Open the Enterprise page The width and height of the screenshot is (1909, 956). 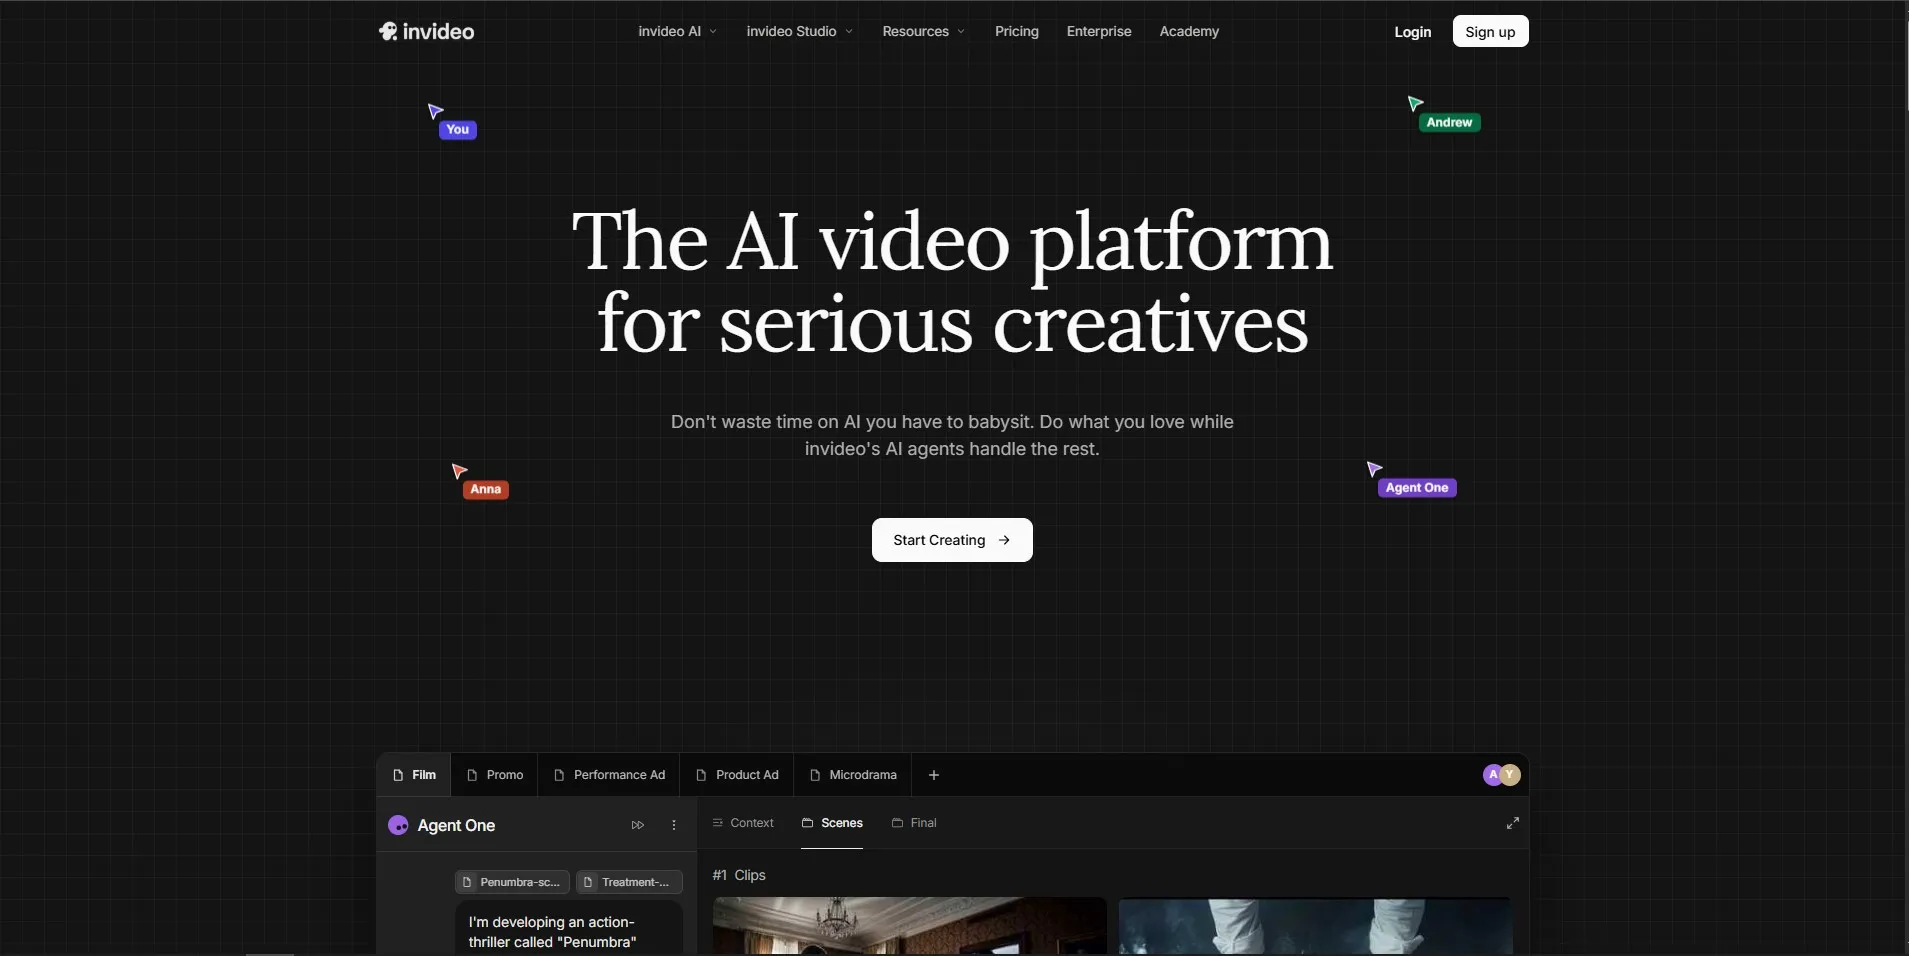click(1099, 31)
